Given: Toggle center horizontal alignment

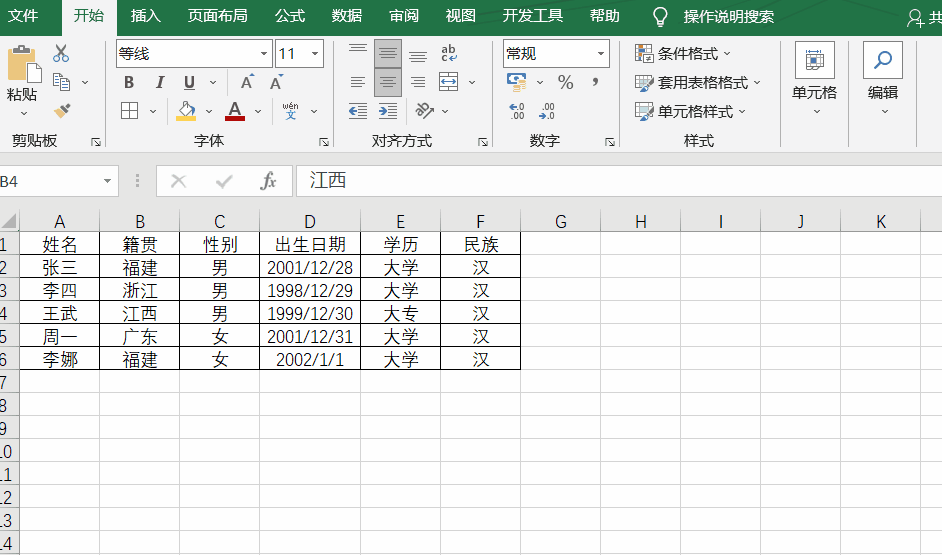Looking at the screenshot, I should point(387,82).
